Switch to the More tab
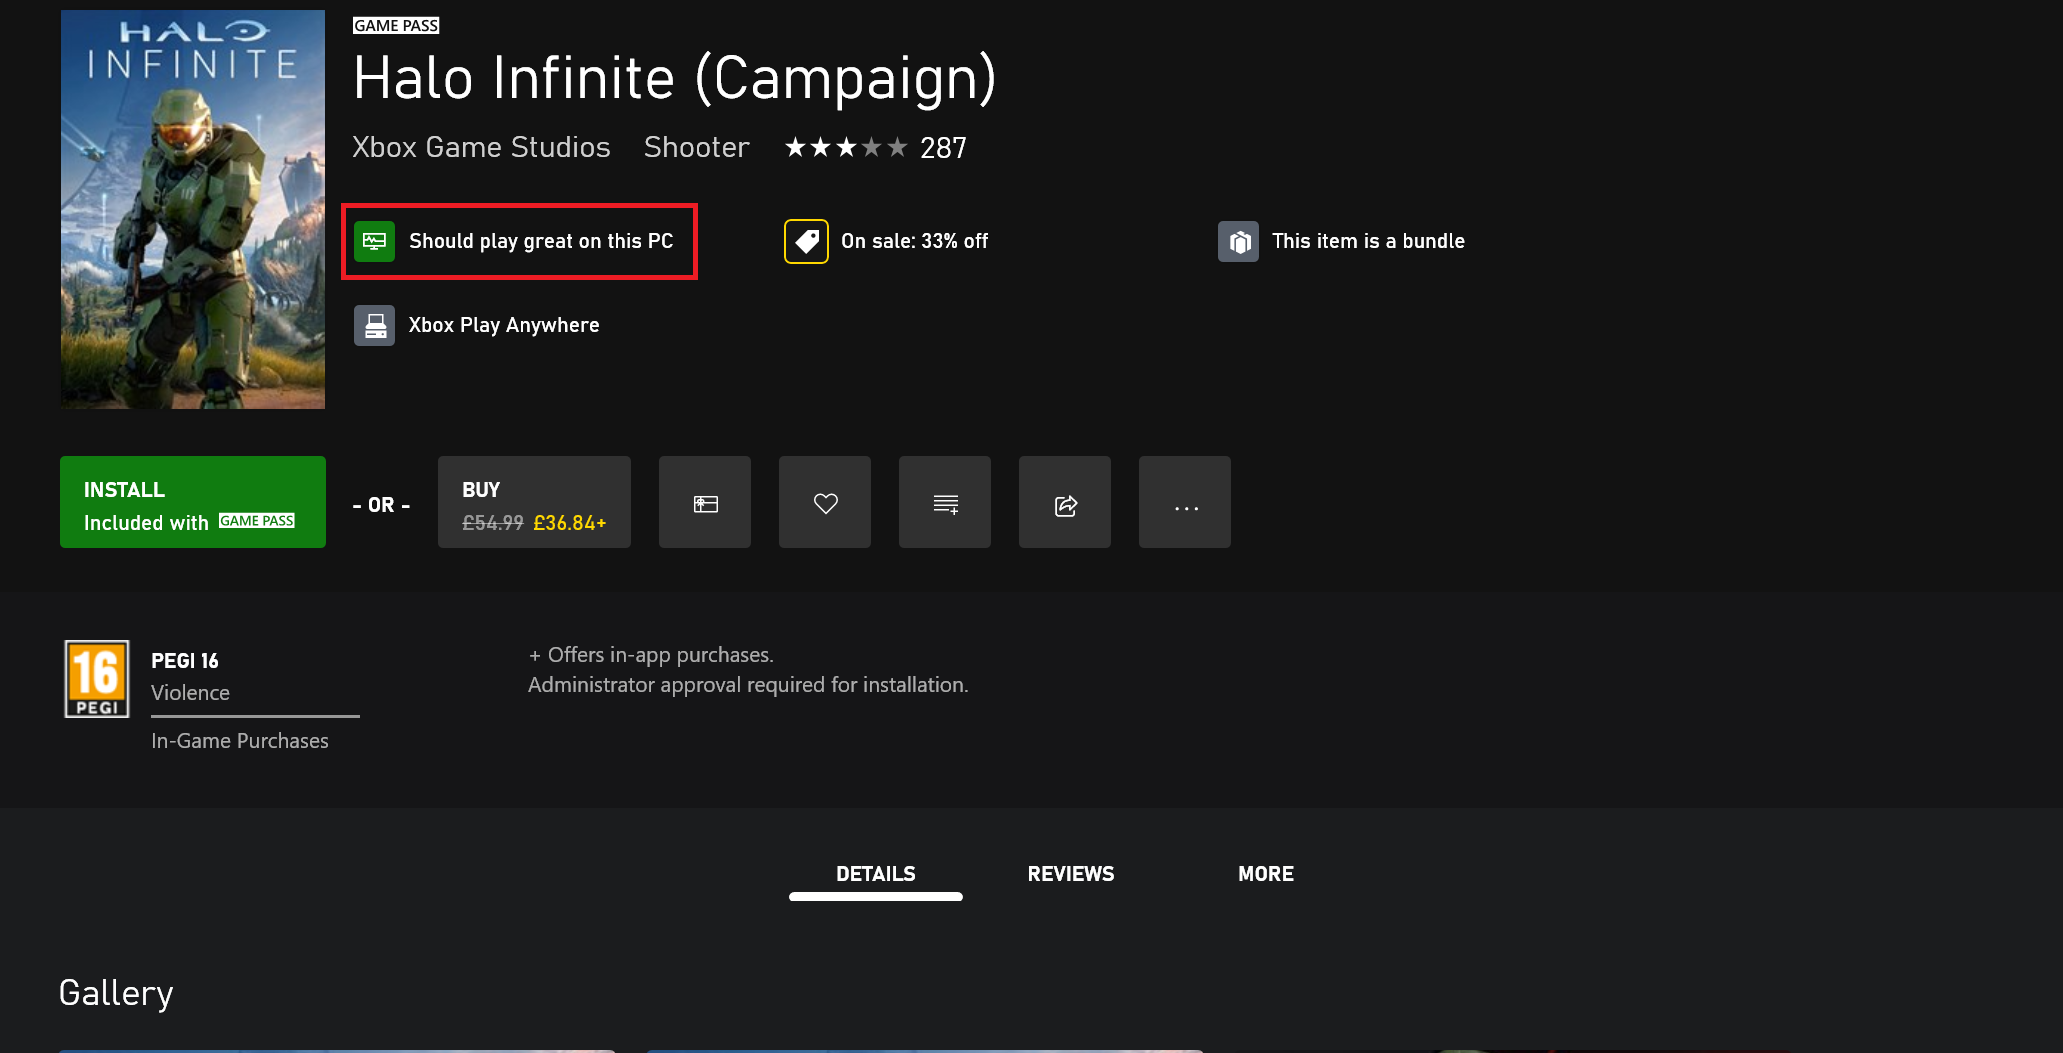The height and width of the screenshot is (1053, 2063). point(1266,874)
